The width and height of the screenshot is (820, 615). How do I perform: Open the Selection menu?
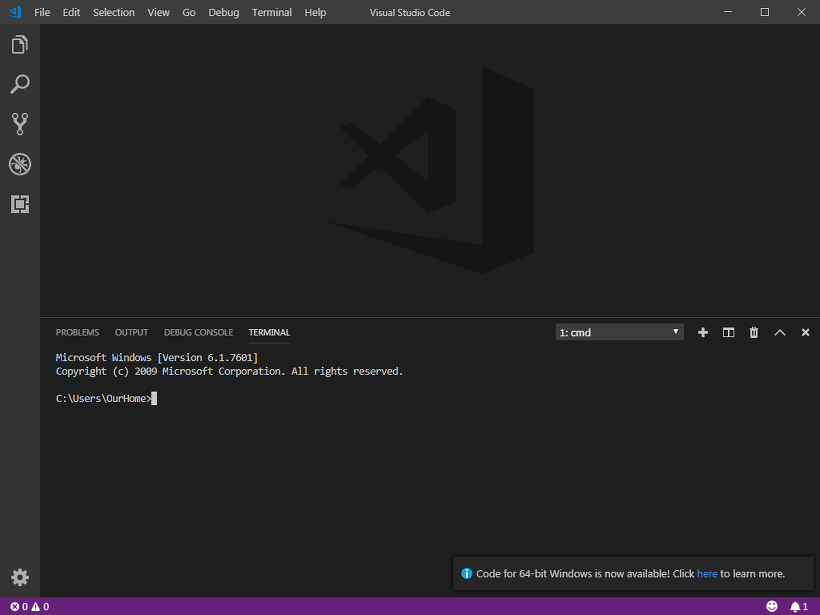coord(113,12)
